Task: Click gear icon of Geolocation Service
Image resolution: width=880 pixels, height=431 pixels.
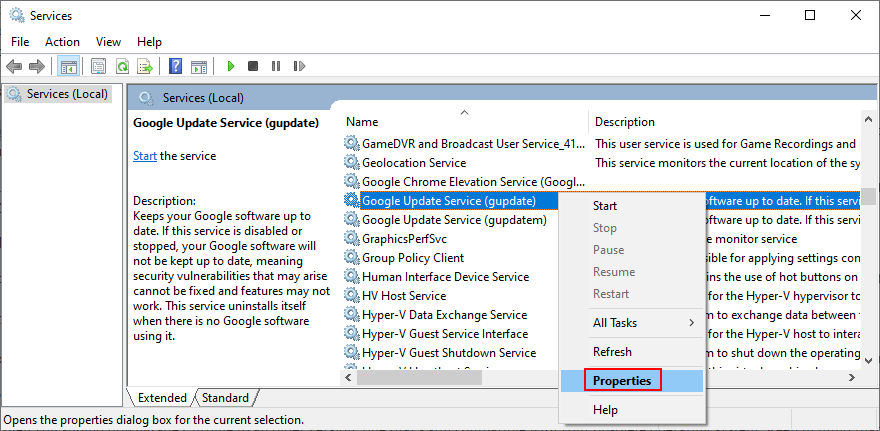Action: (351, 163)
